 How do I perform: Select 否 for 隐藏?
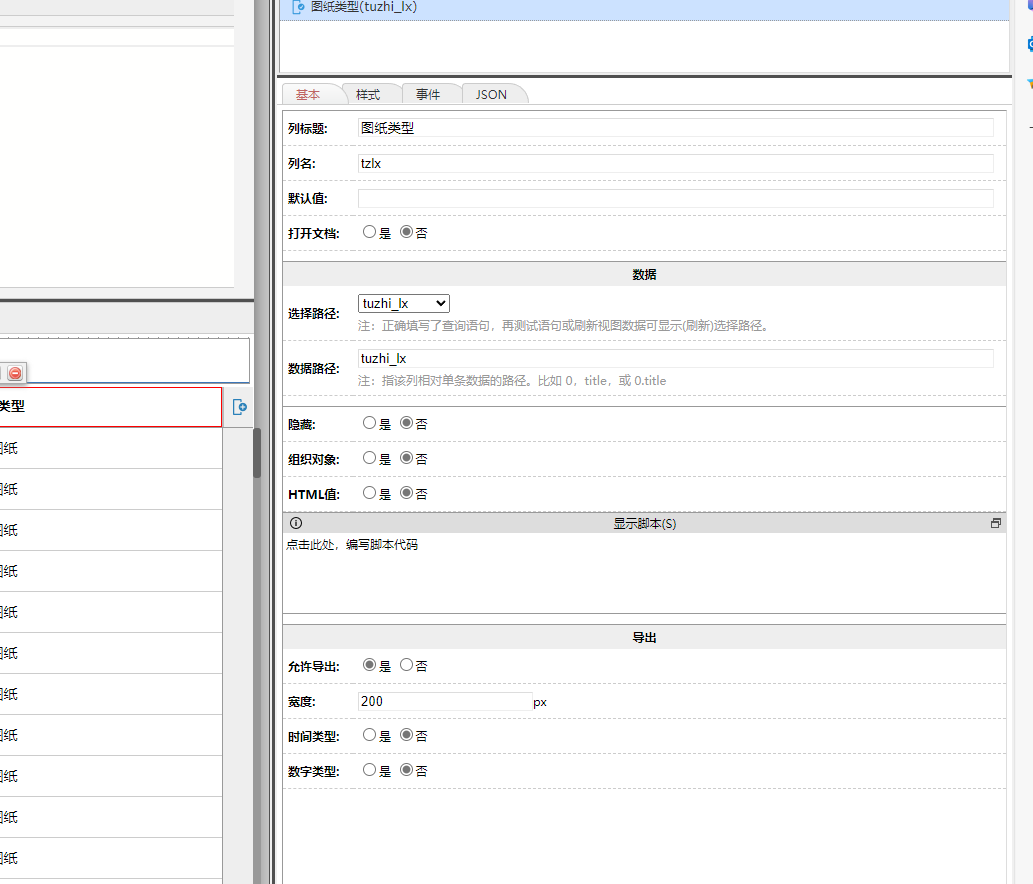tap(406, 423)
